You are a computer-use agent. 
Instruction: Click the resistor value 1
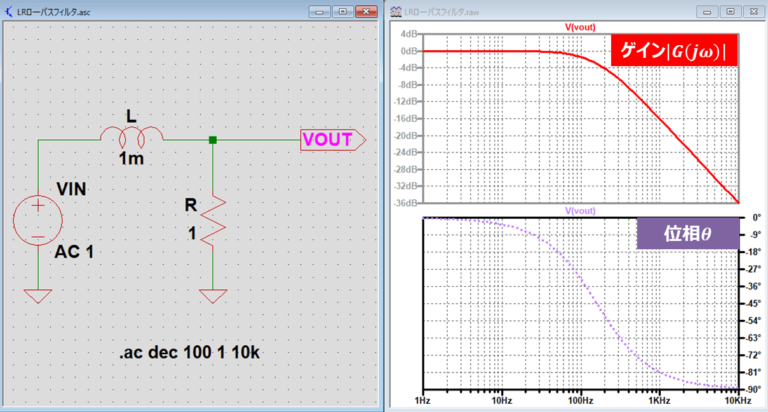pos(192,234)
